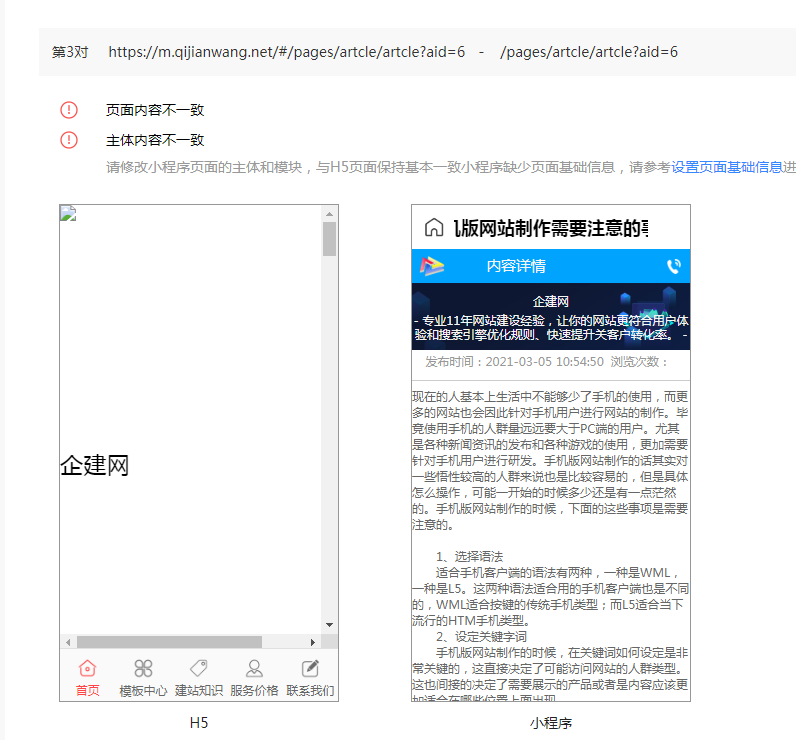
Task: Click the house icon in mini-program header
Action: 434,228
